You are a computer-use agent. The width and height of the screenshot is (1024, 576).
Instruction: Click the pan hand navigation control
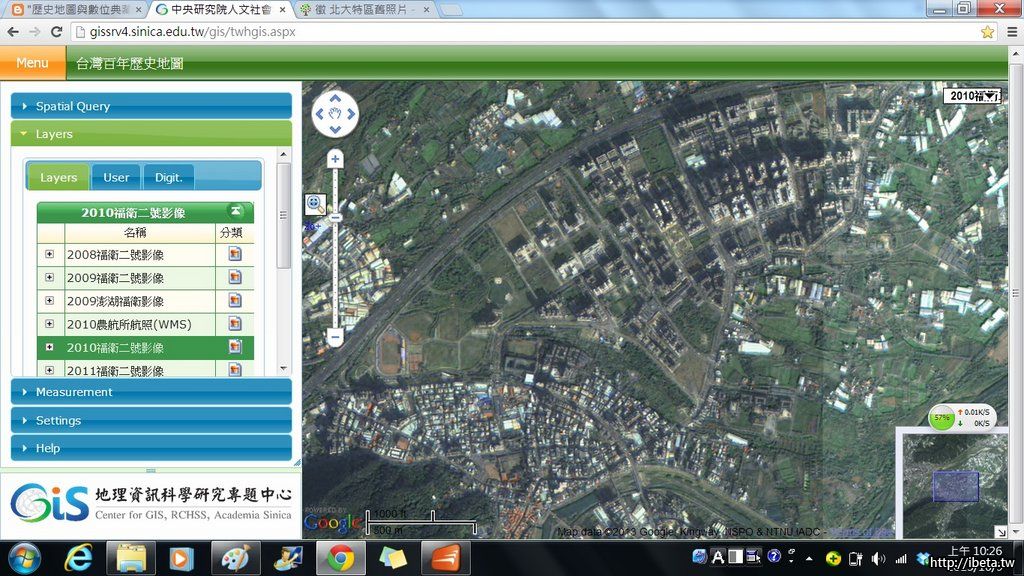335,114
